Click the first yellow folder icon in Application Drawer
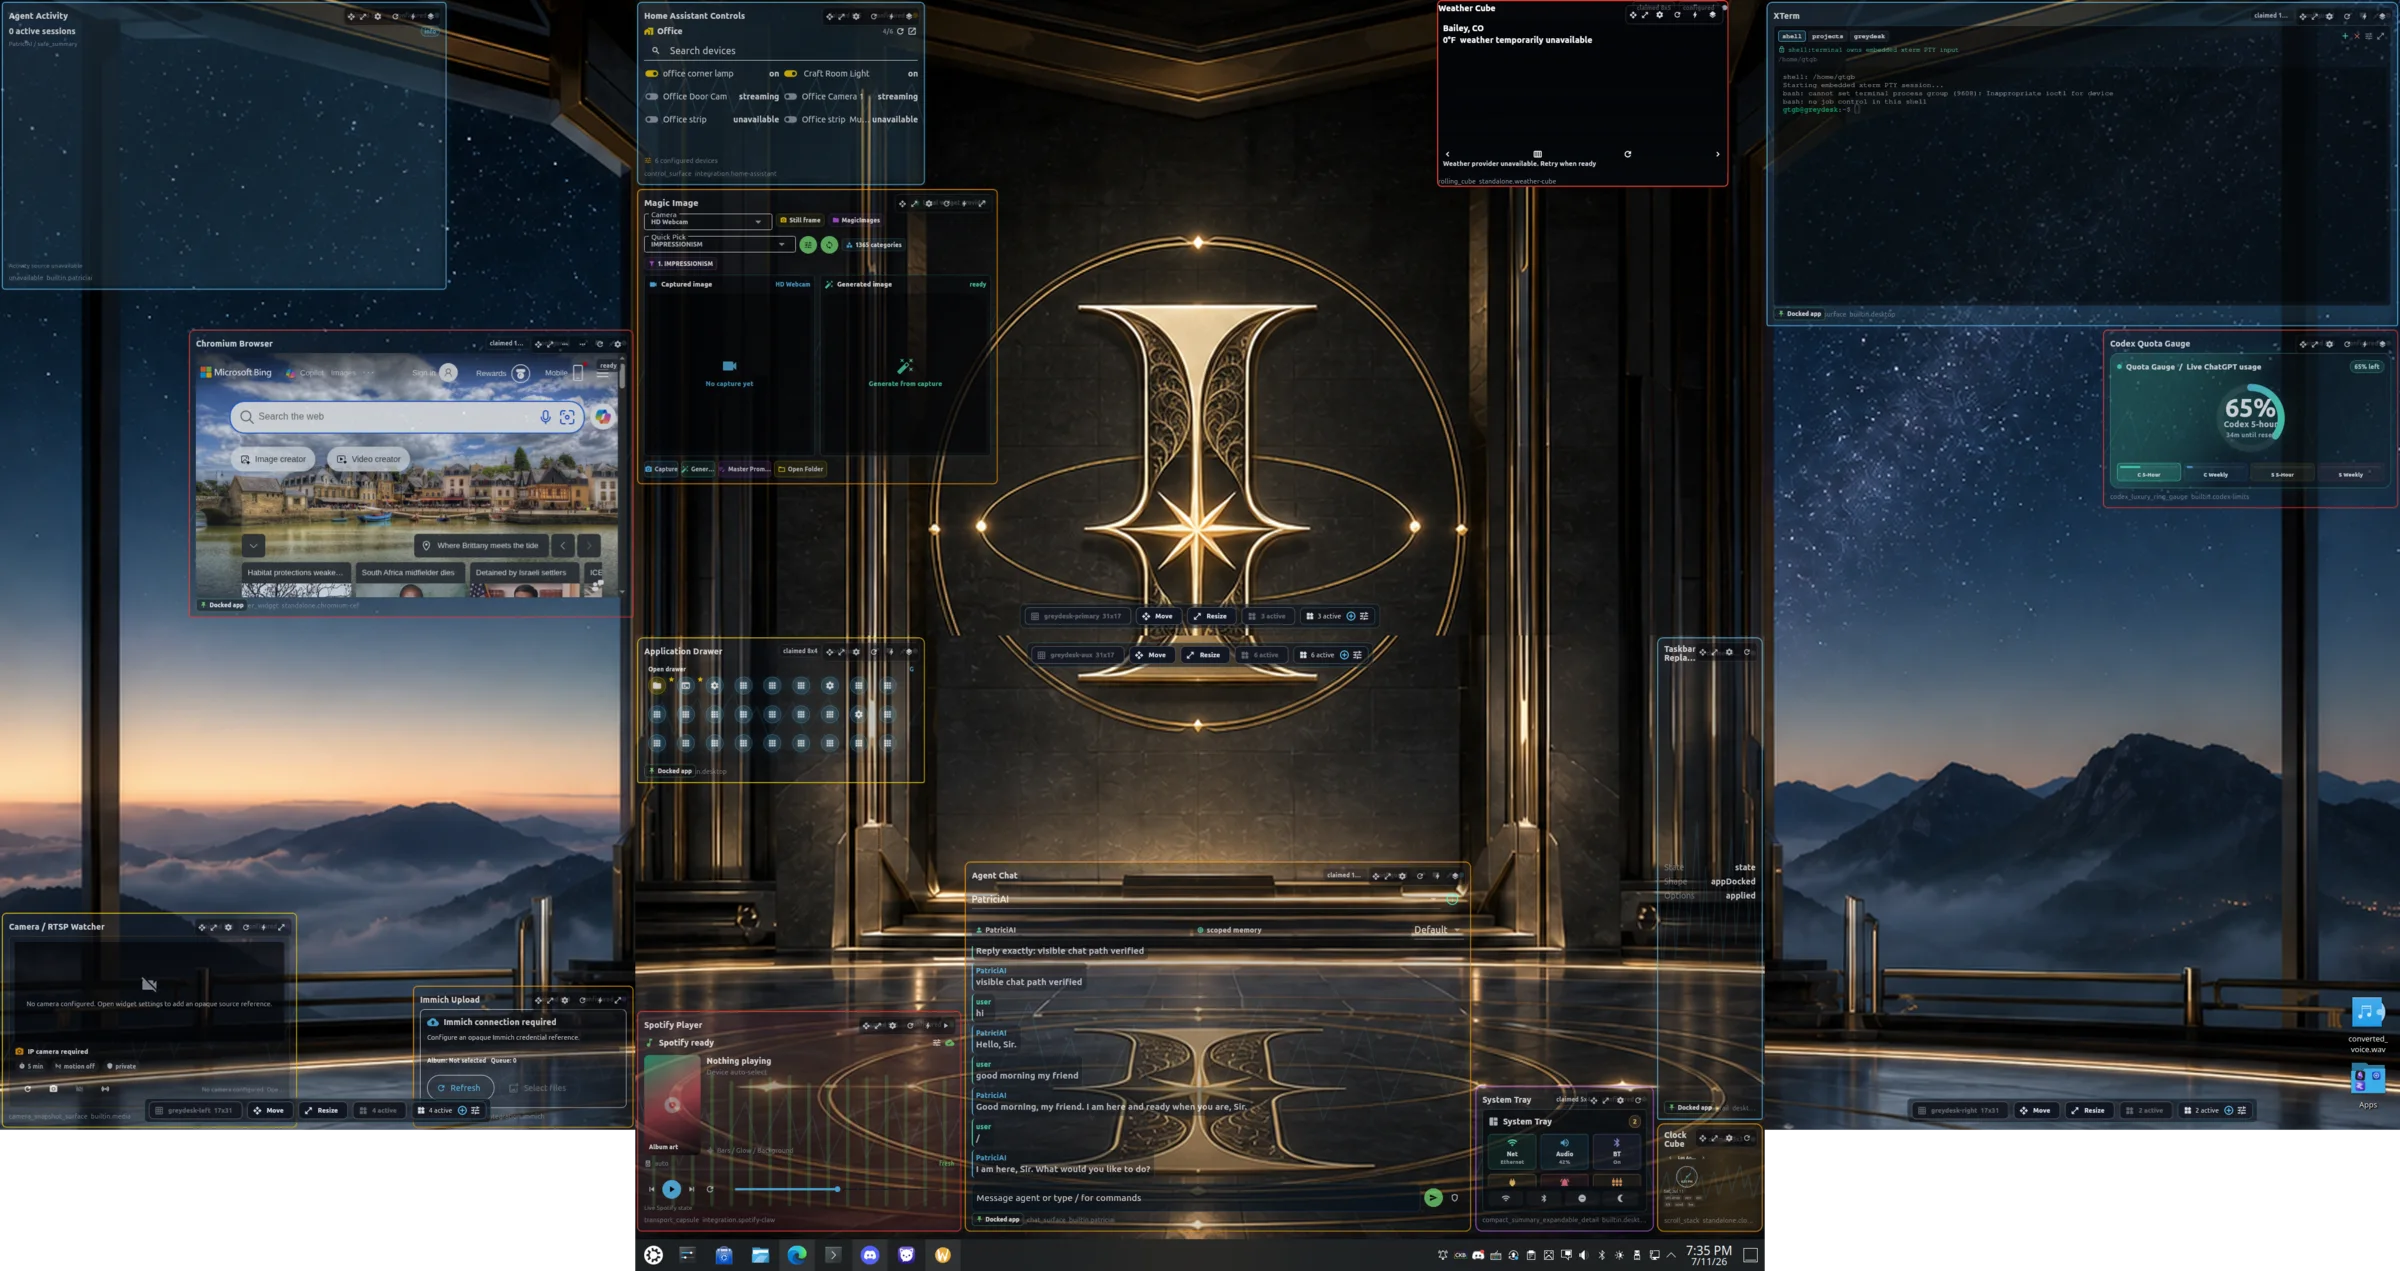 click(657, 686)
